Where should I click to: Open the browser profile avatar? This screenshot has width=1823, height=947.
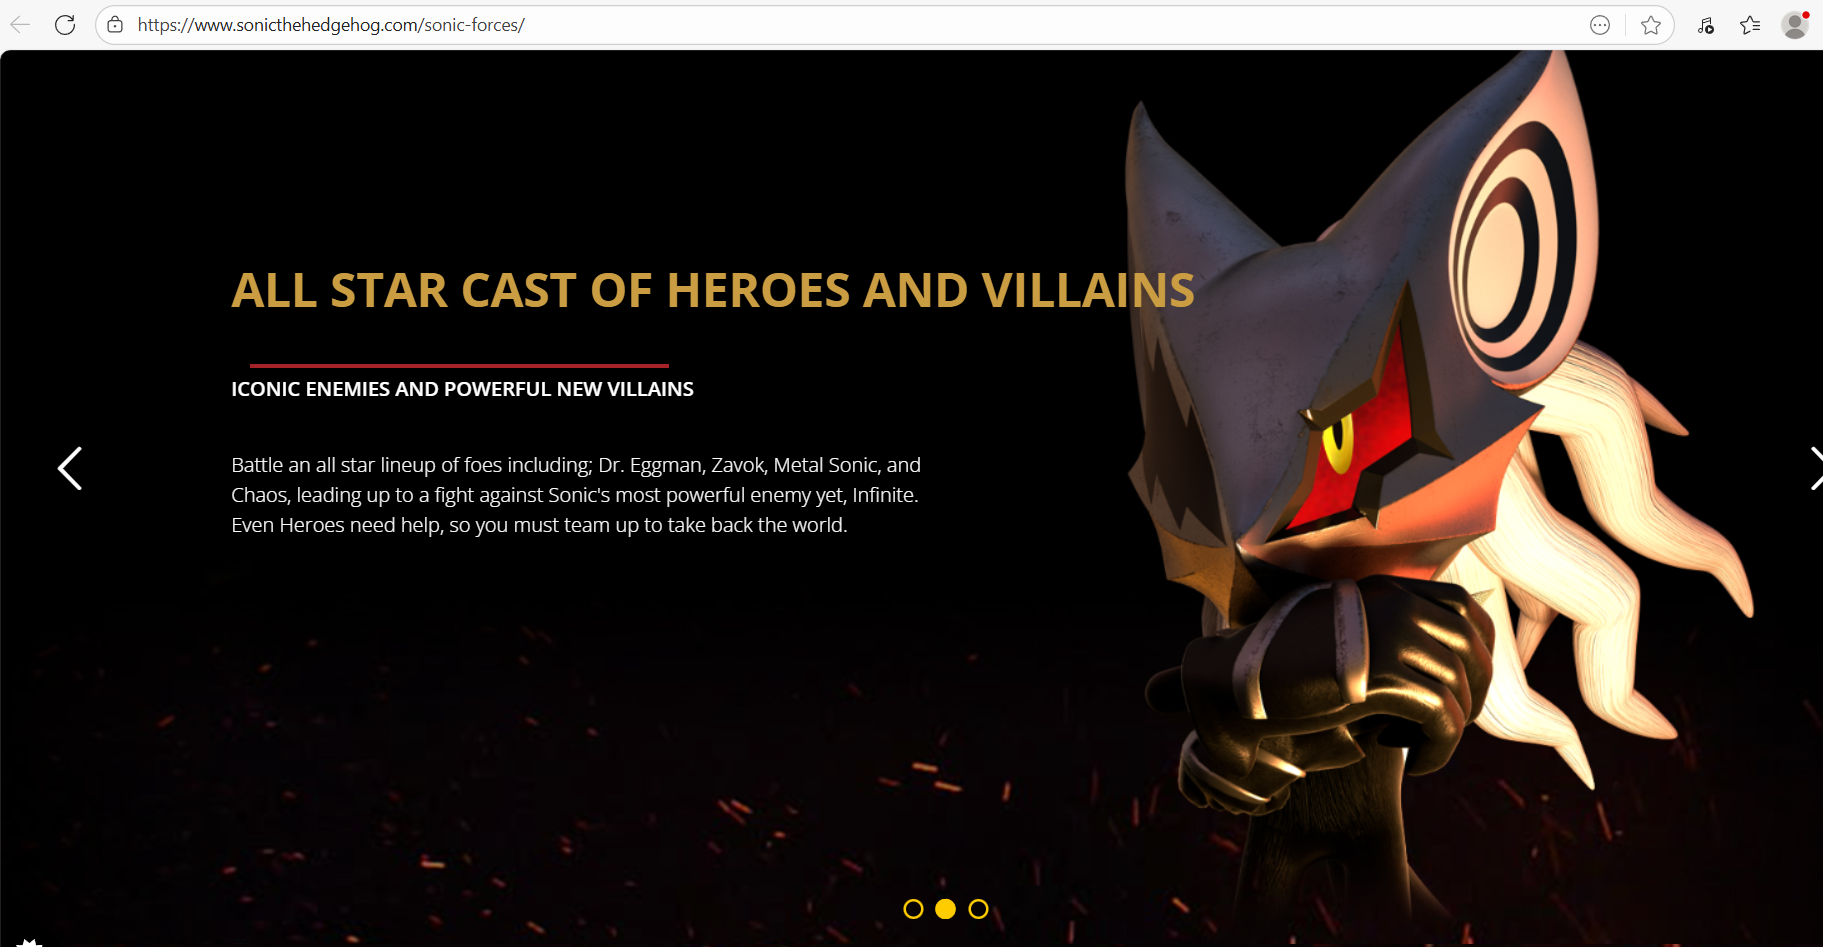pyautogui.click(x=1796, y=25)
